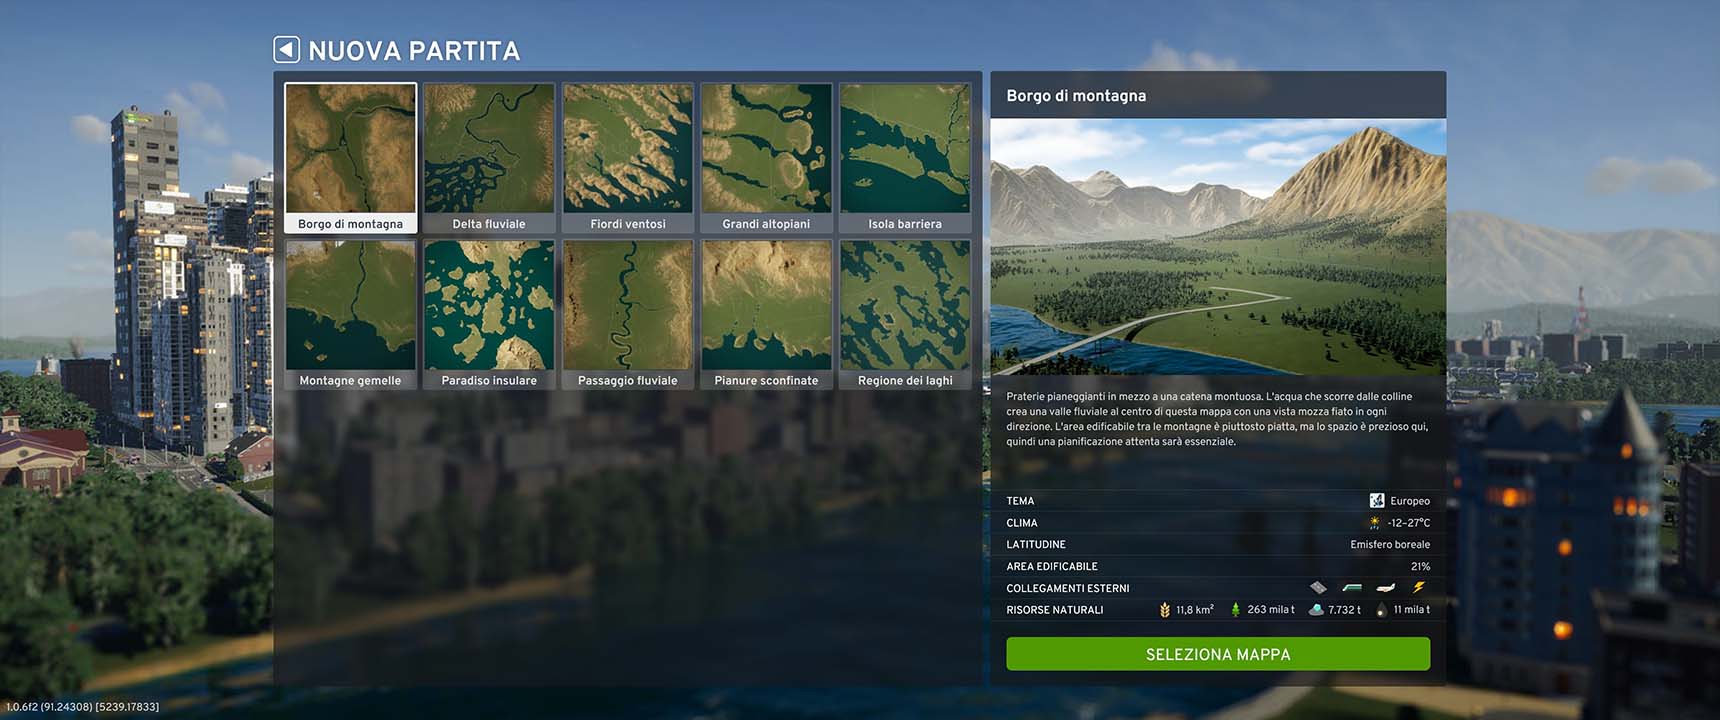Choose the Fiordi ventosi map thumbnail
The width and height of the screenshot is (1720, 720).
627,157
